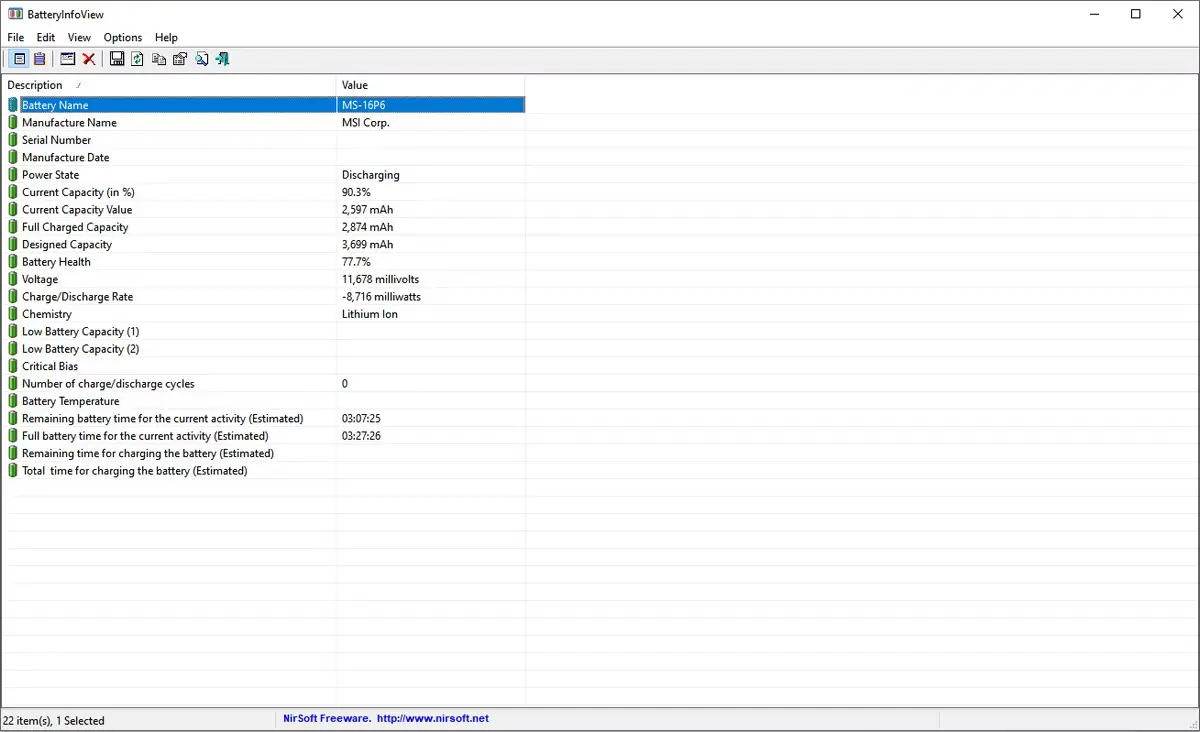Select the Current Capacity Value row
1200x732 pixels.
click(x=264, y=209)
